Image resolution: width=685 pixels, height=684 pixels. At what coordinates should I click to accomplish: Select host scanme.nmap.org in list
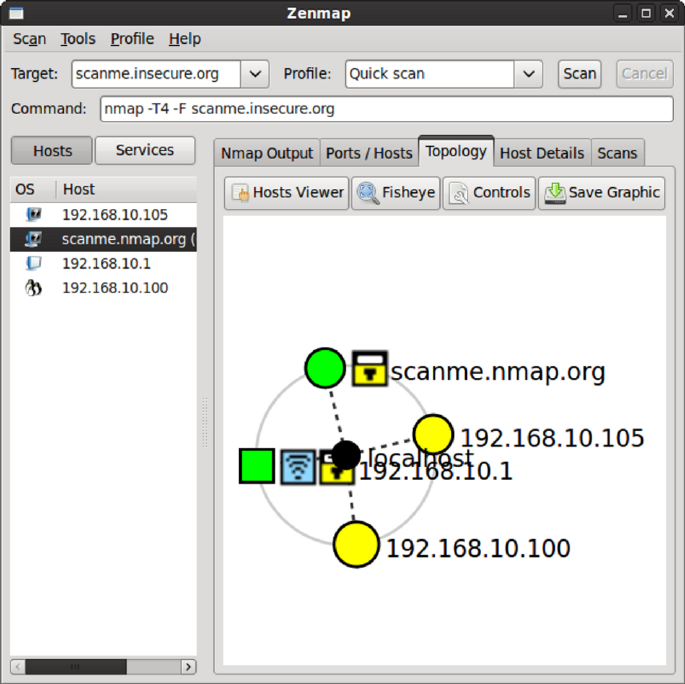point(103,239)
